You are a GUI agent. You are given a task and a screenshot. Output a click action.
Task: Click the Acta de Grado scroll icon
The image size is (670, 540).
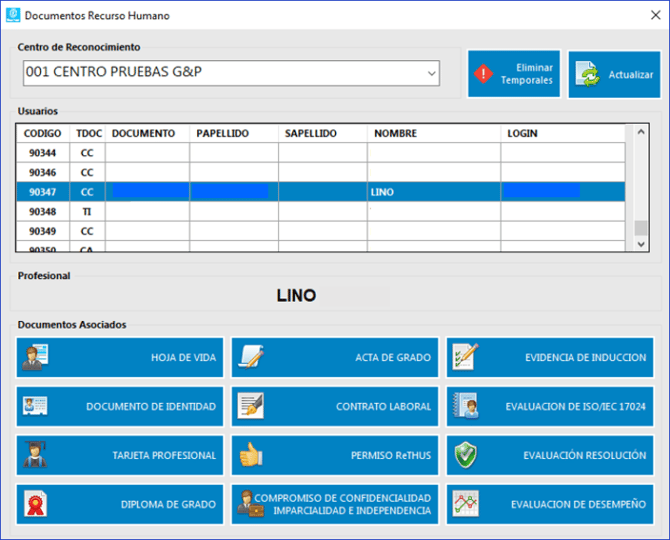251,357
